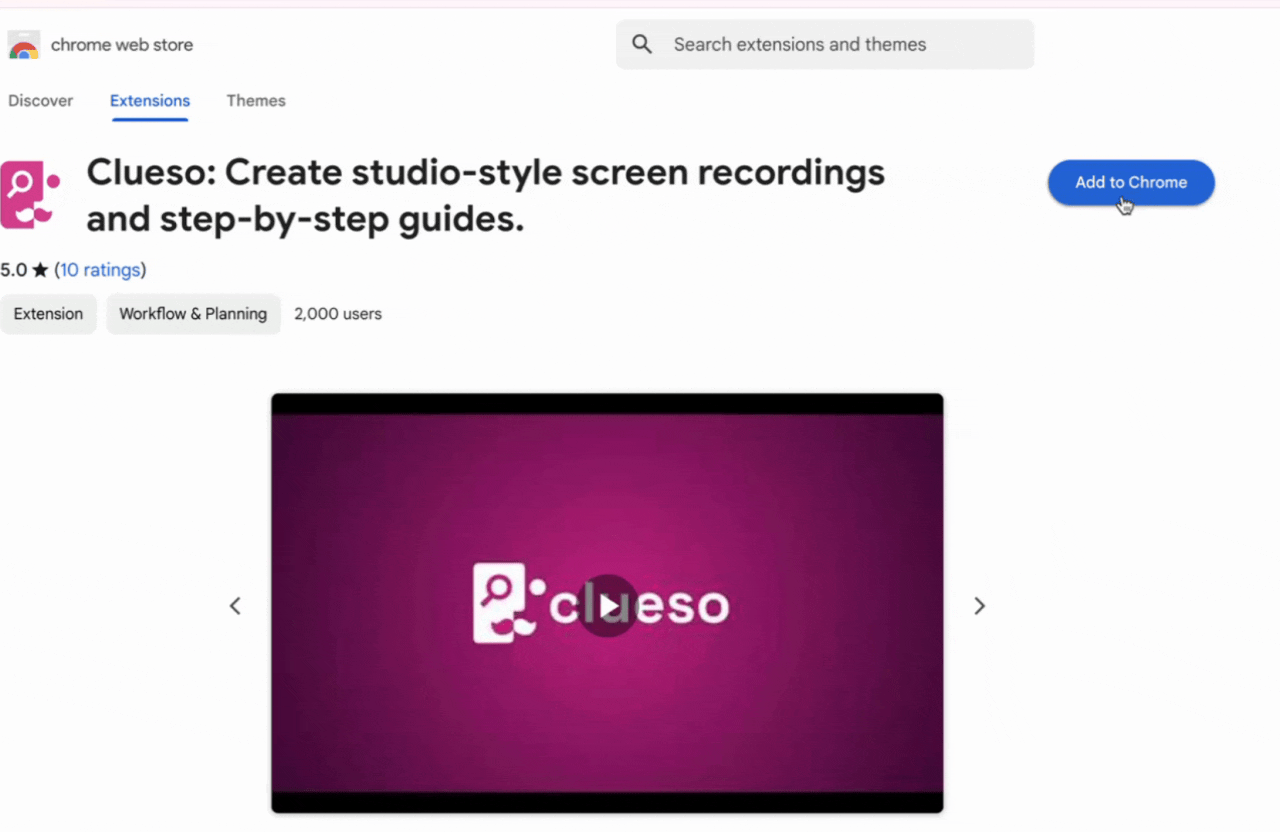Click the Clueso extension title heading
The width and height of the screenshot is (1280, 832).
coord(486,195)
